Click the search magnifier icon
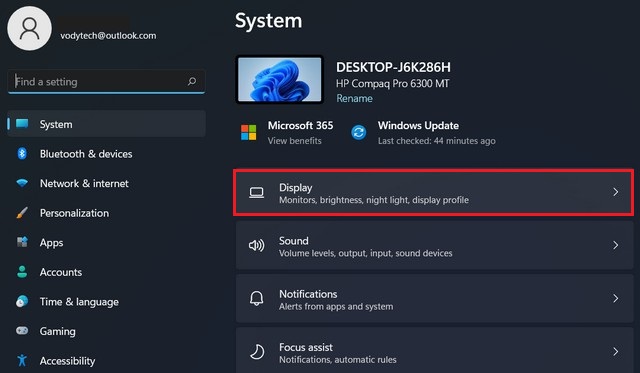 (x=191, y=82)
